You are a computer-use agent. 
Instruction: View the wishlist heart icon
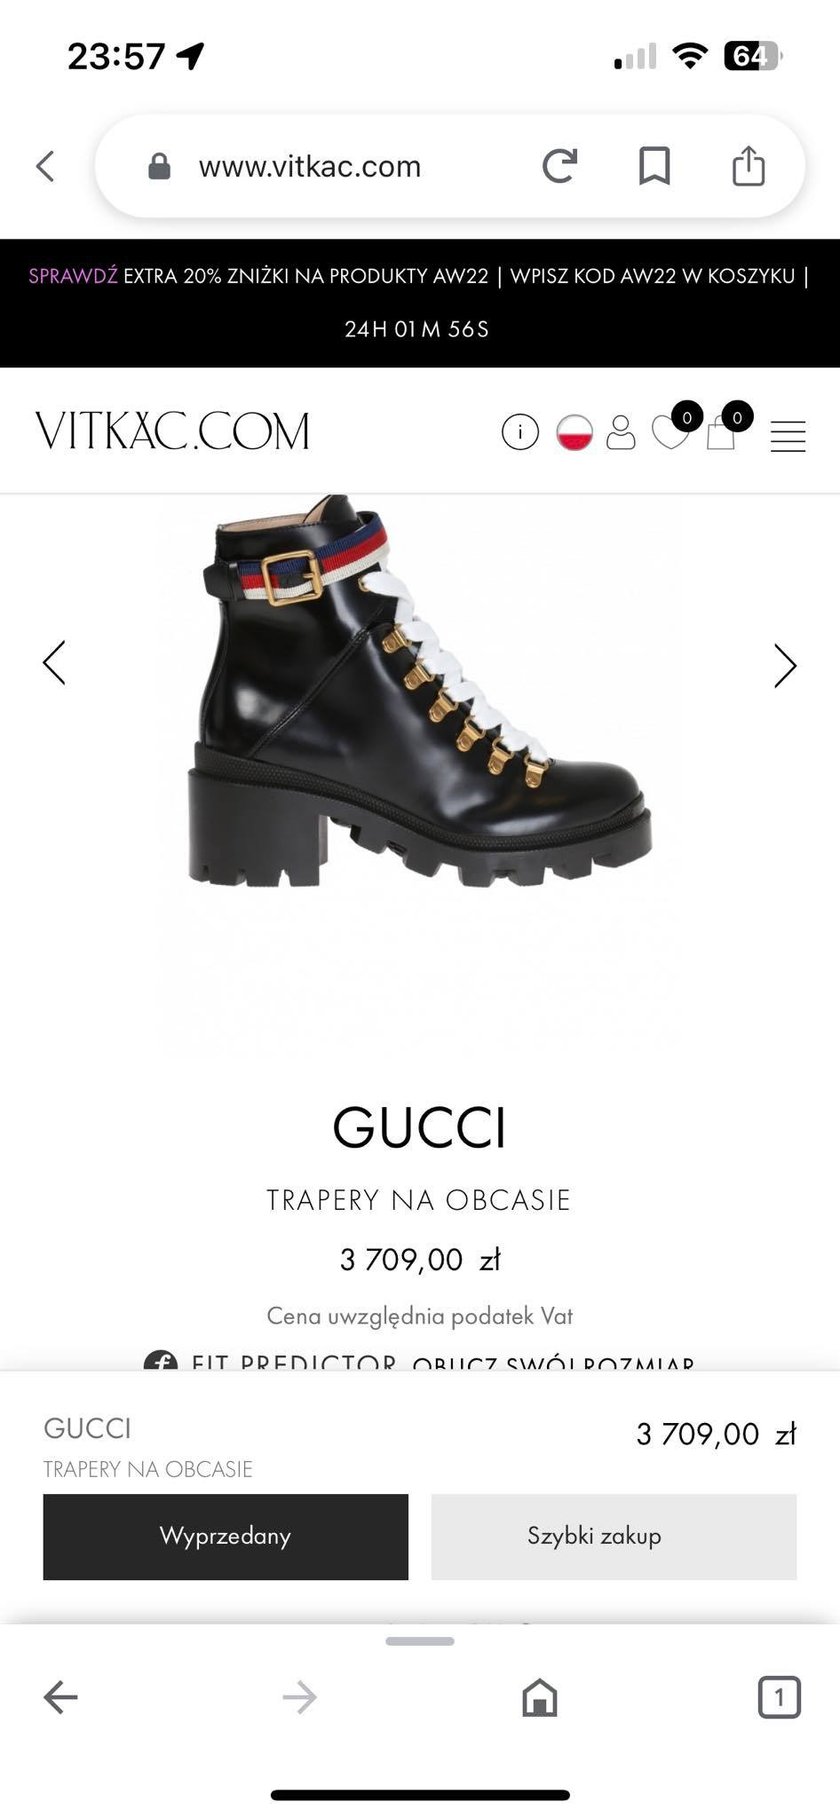[x=670, y=432]
